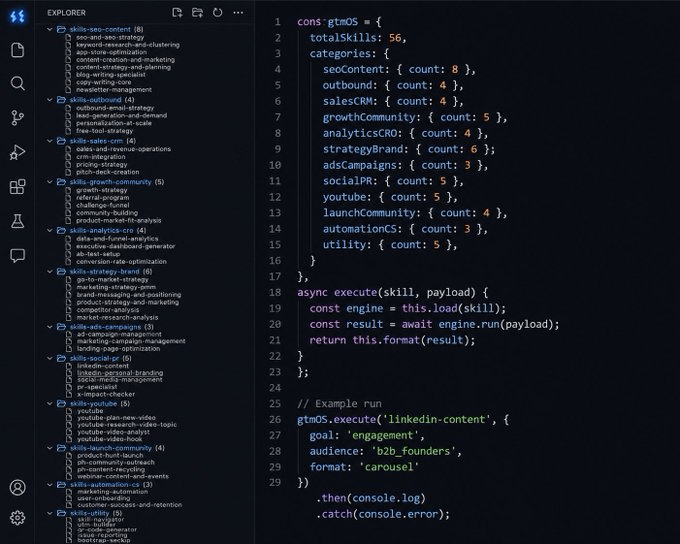Screen dimensions: 680x544
Task: Create a new file from Explorer header
Action: point(177,13)
